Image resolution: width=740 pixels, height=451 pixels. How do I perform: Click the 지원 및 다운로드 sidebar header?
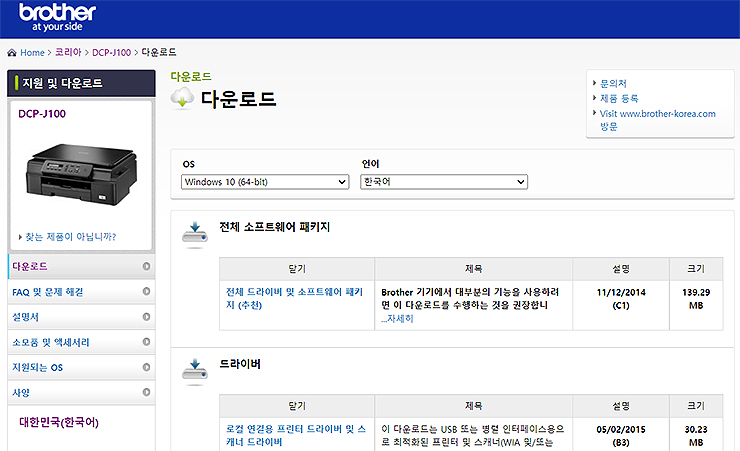pos(81,84)
